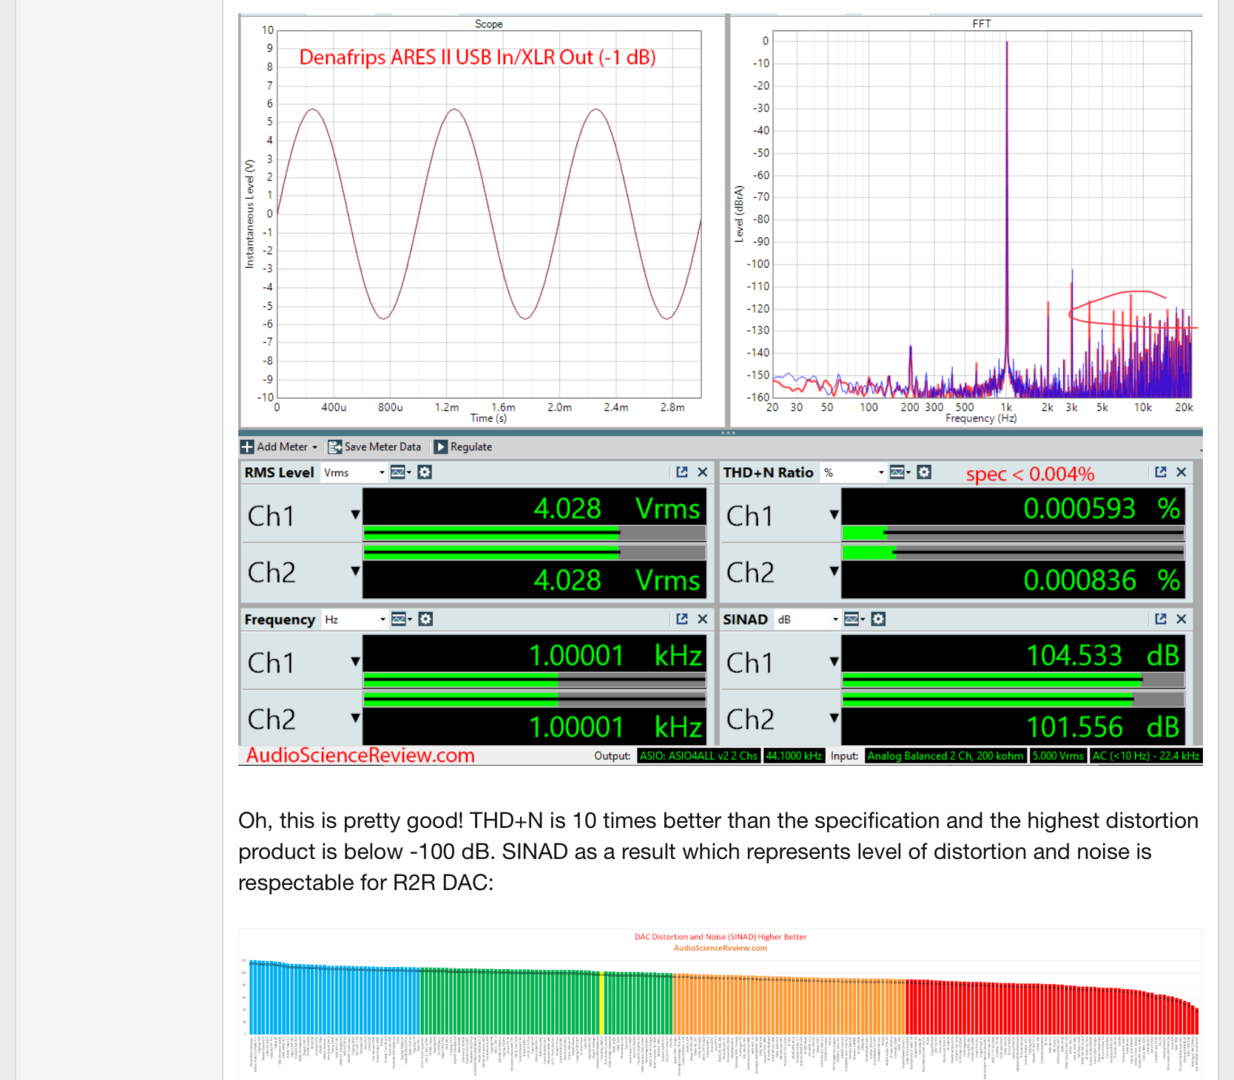Click the FFT graph title
Viewport: 1234px width, 1080px height.
coord(982,24)
